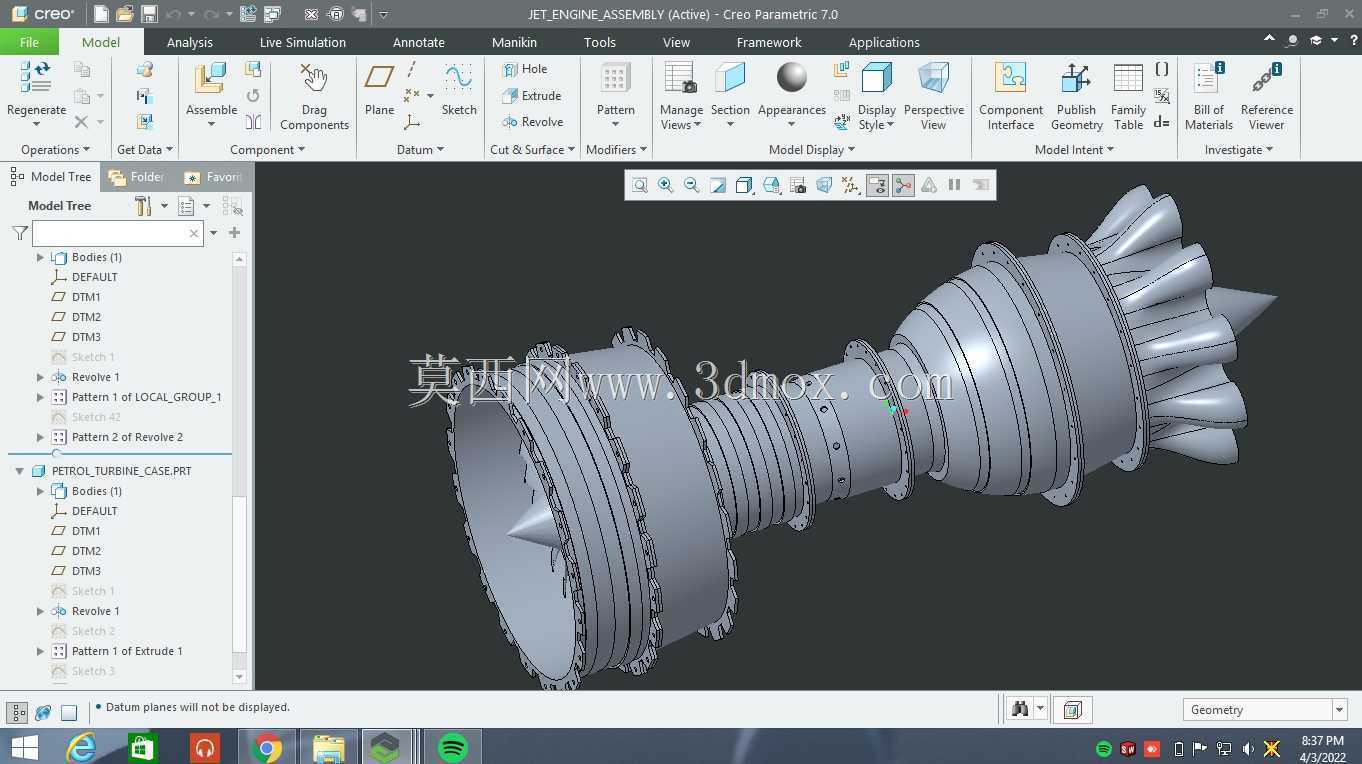
Task: Click model tree settings hammer icon
Action: pos(143,206)
